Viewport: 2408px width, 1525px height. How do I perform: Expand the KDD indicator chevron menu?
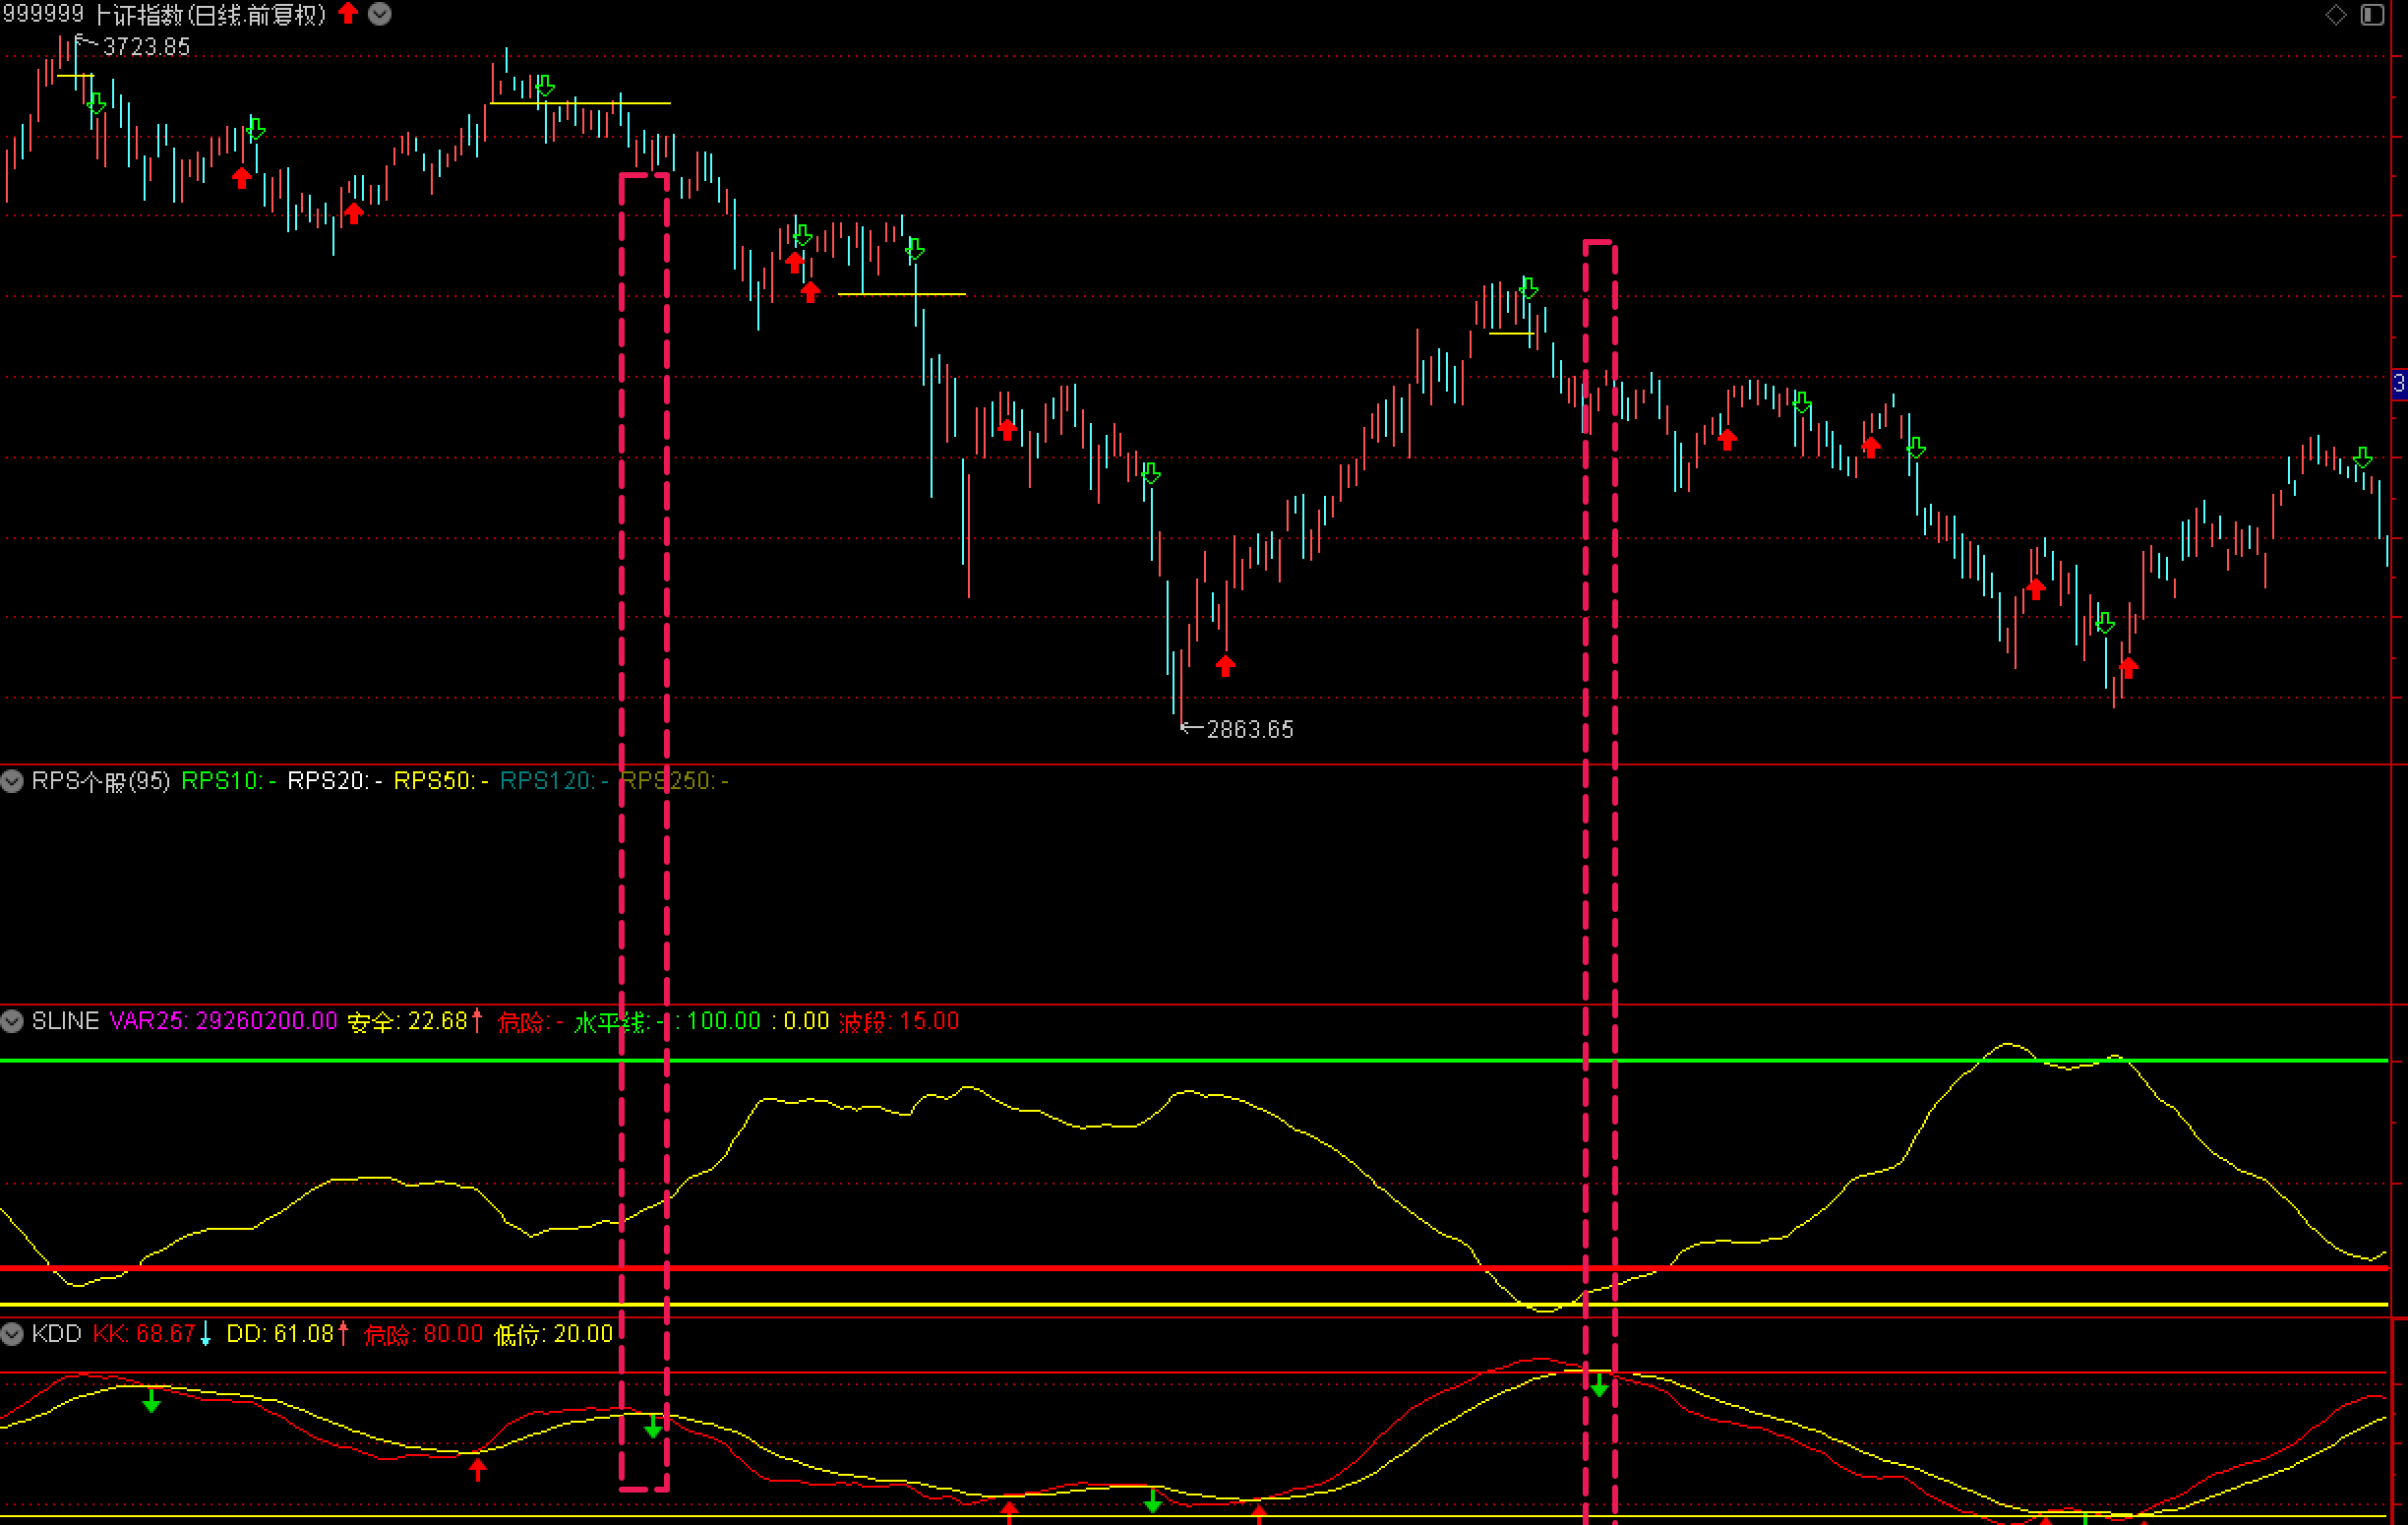[x=12, y=1334]
